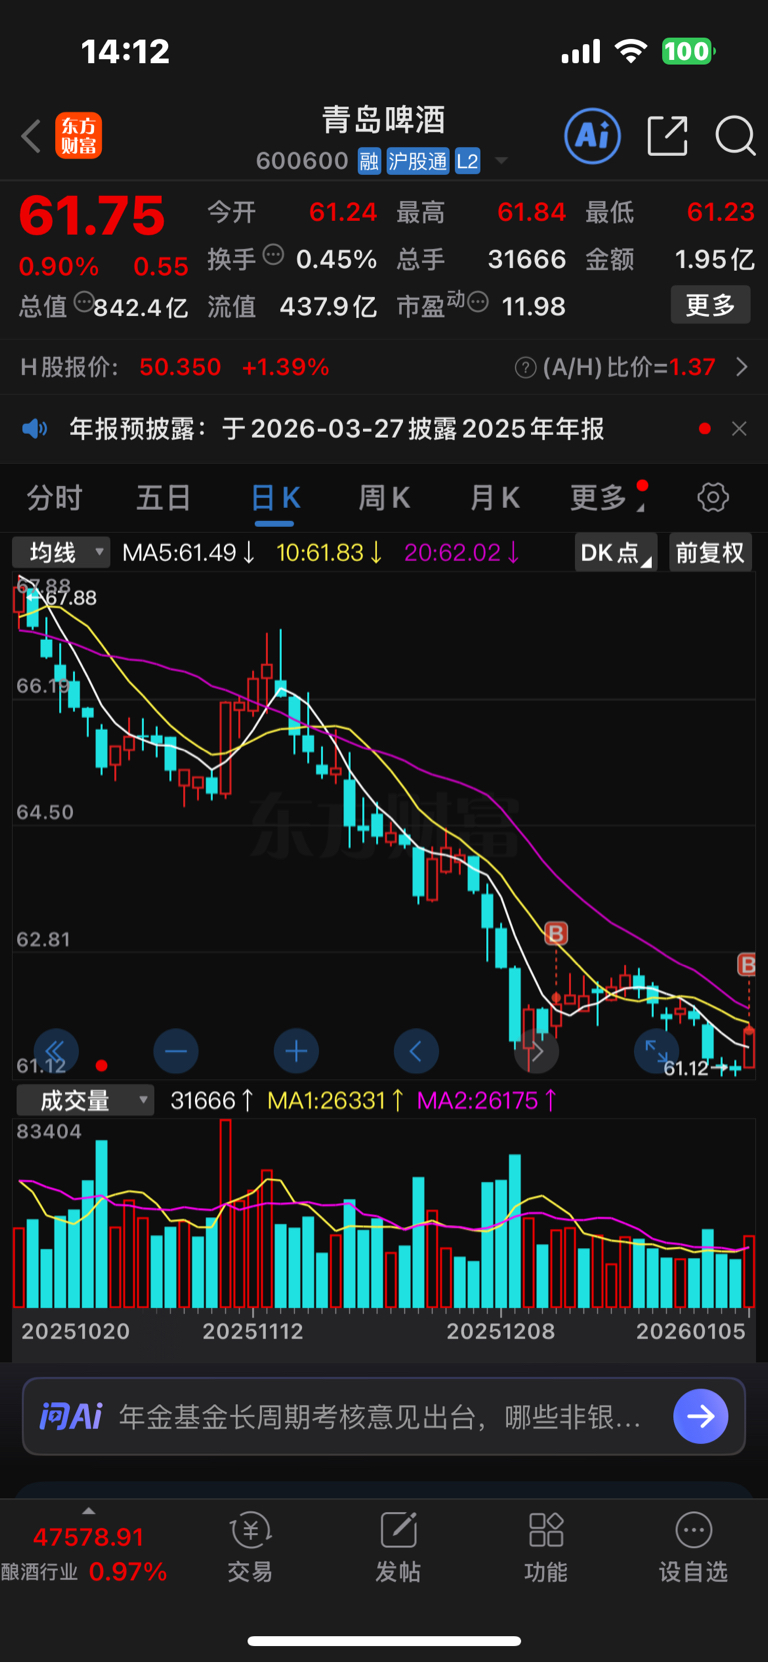The width and height of the screenshot is (768, 1663).
Task: Open 成交量 indicator dropdown
Action: click(85, 1101)
